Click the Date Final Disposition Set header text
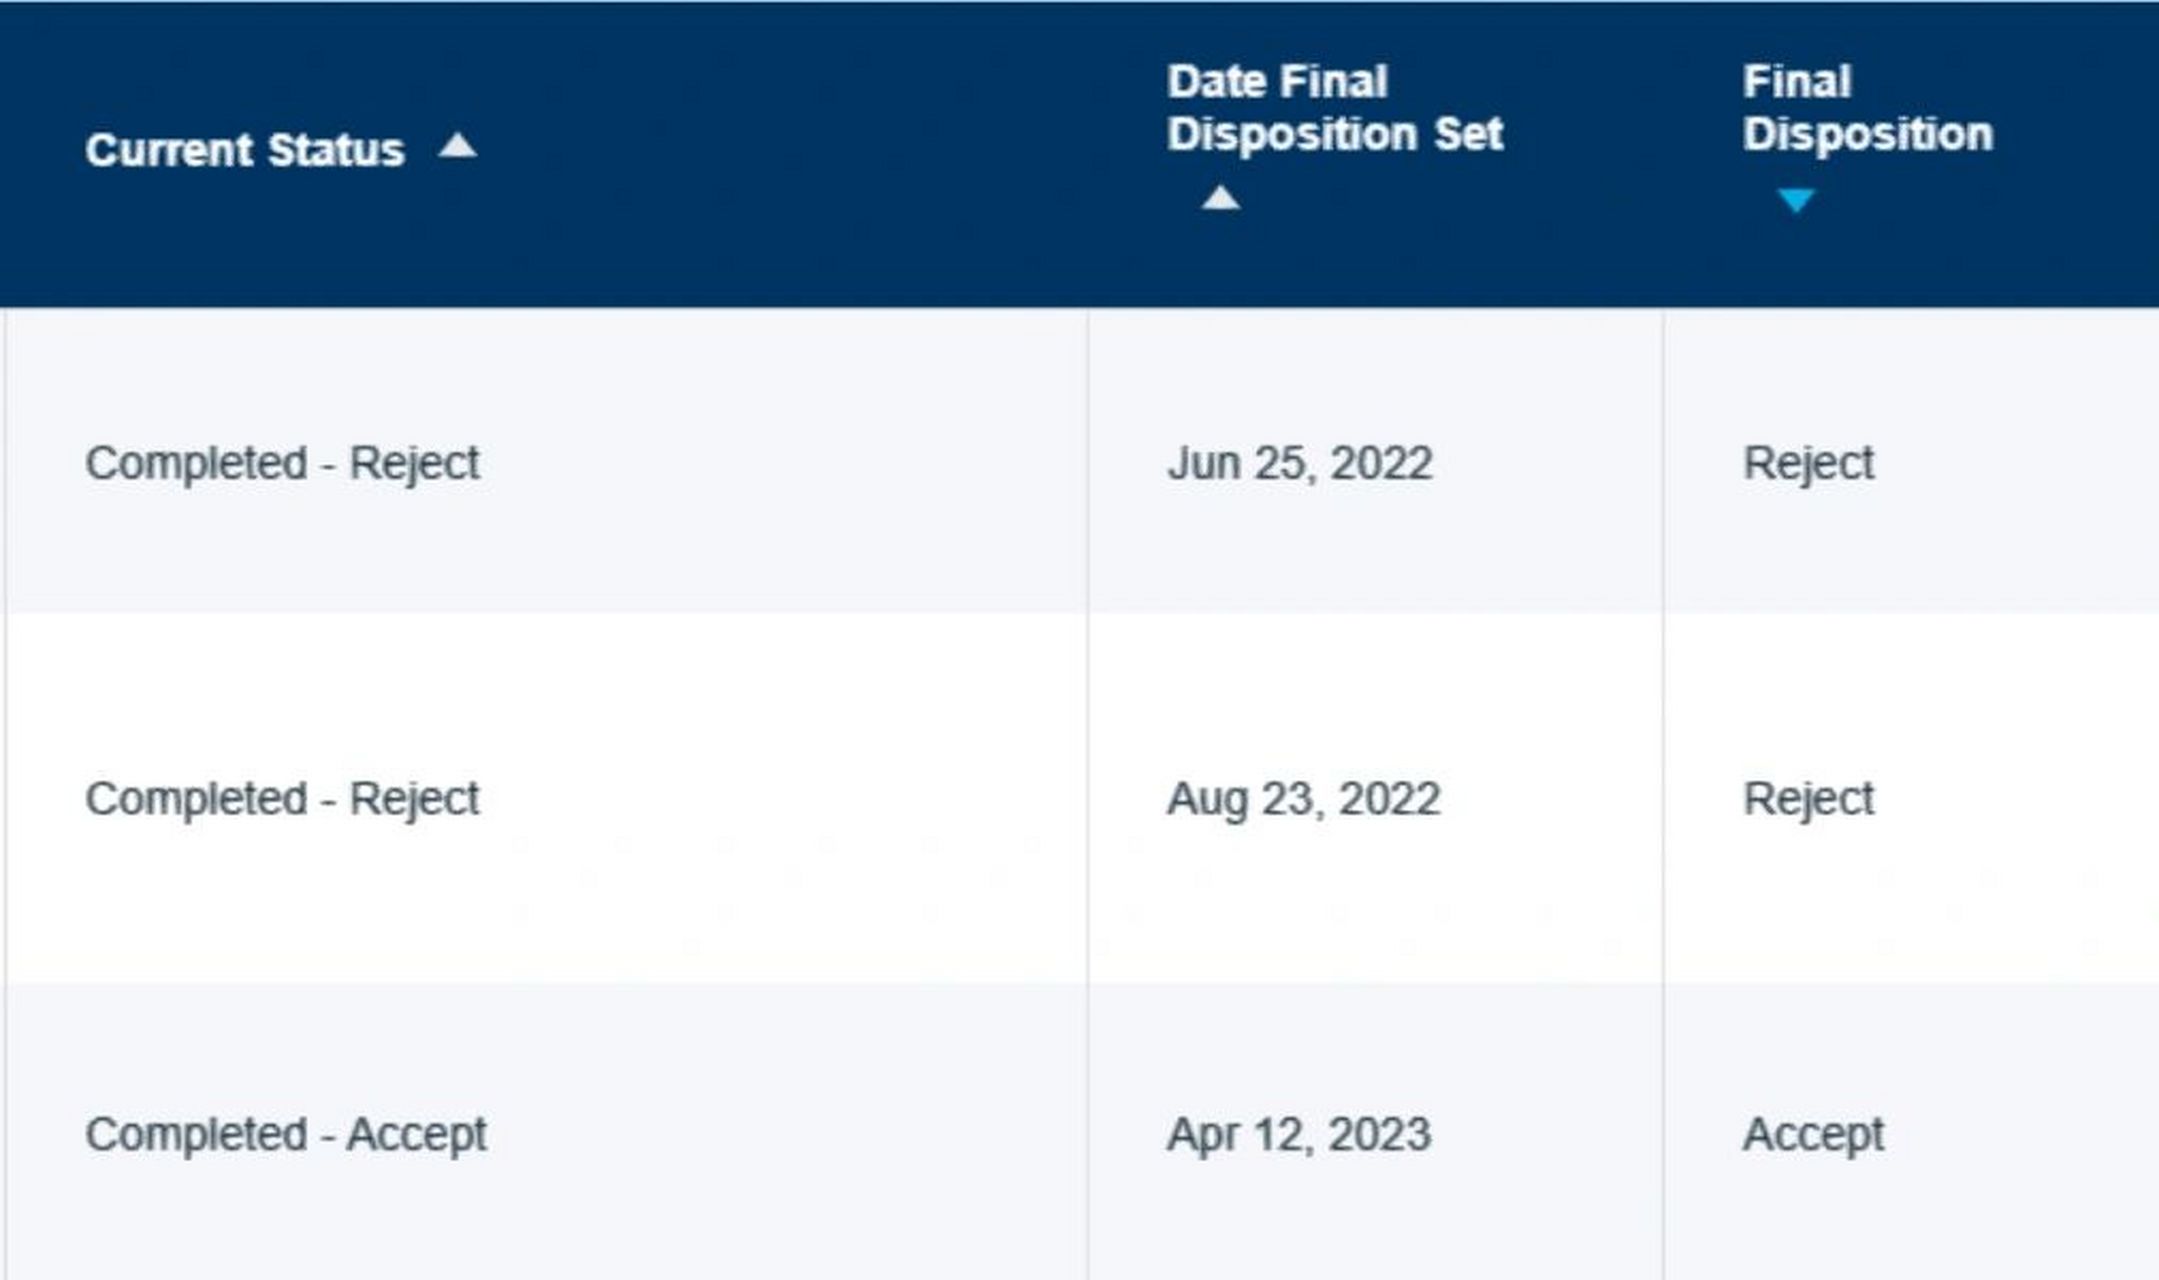 click(1334, 108)
